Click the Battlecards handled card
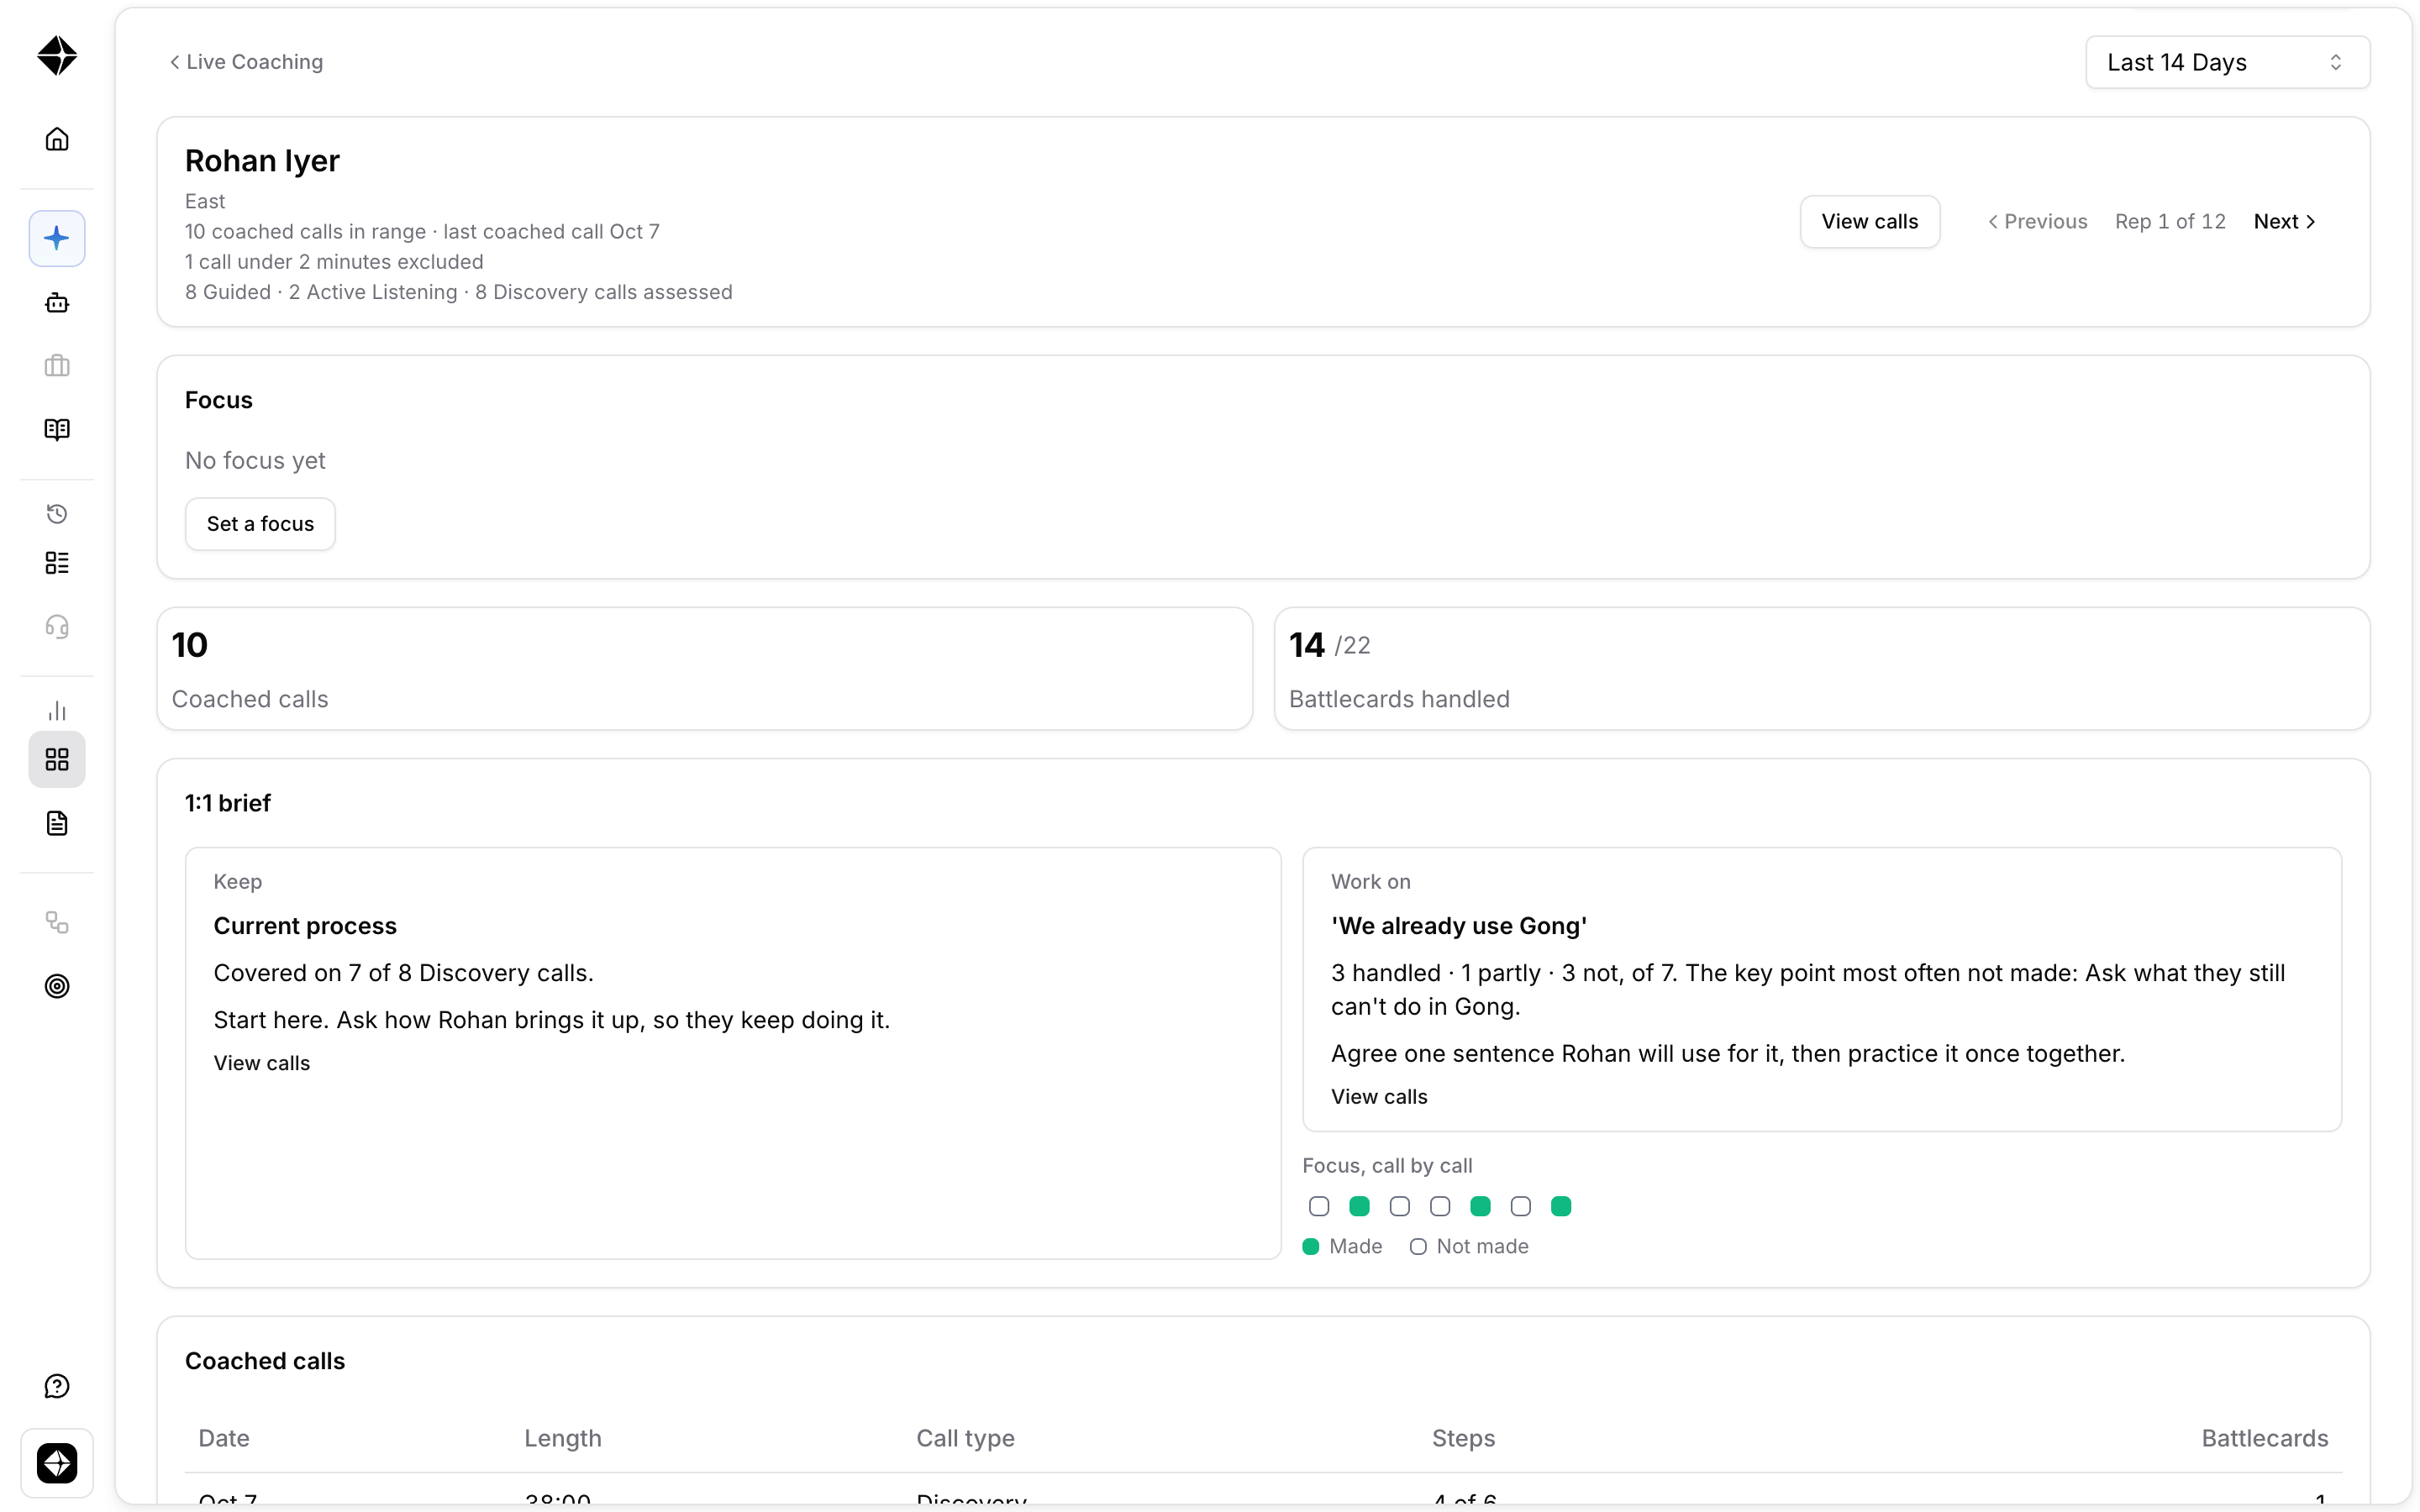 1822,669
